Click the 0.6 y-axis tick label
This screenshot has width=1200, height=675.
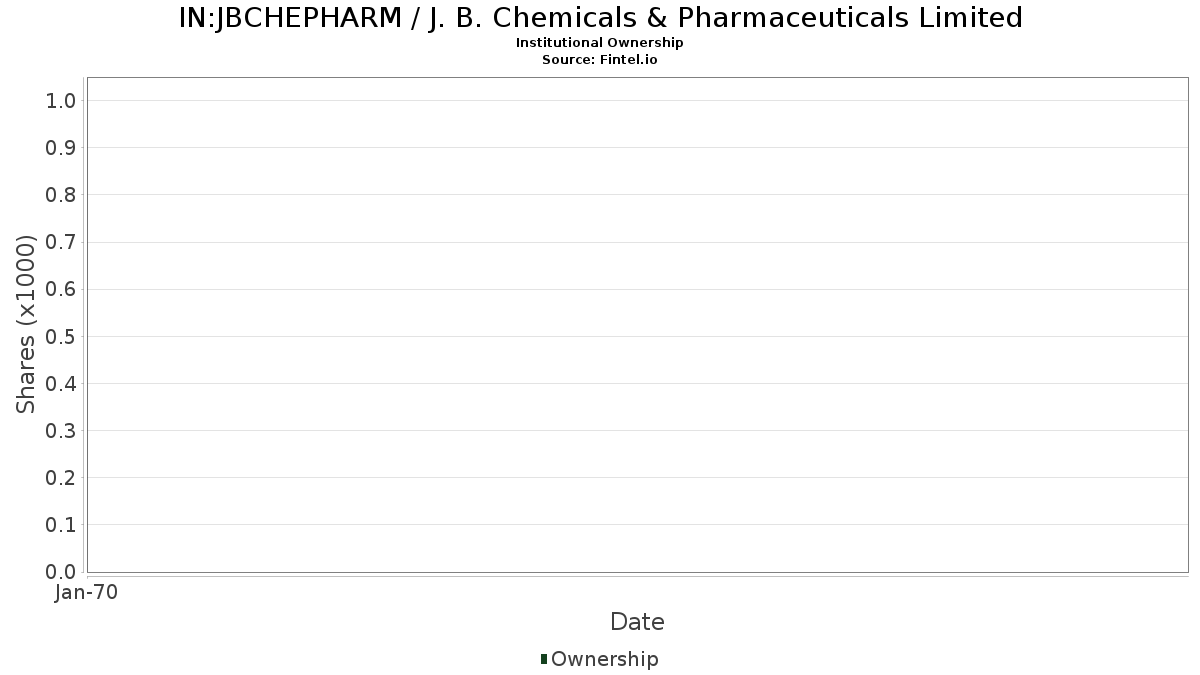(x=61, y=289)
